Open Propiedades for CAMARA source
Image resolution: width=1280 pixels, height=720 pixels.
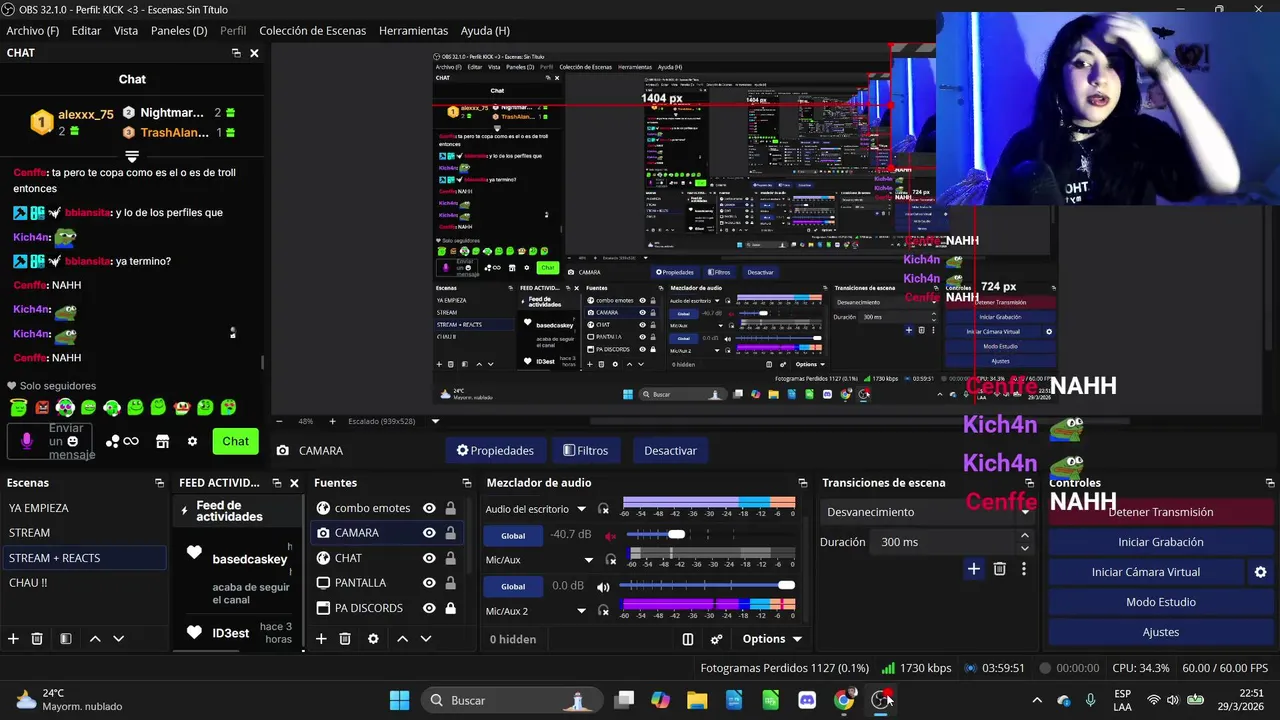pyautogui.click(x=495, y=451)
